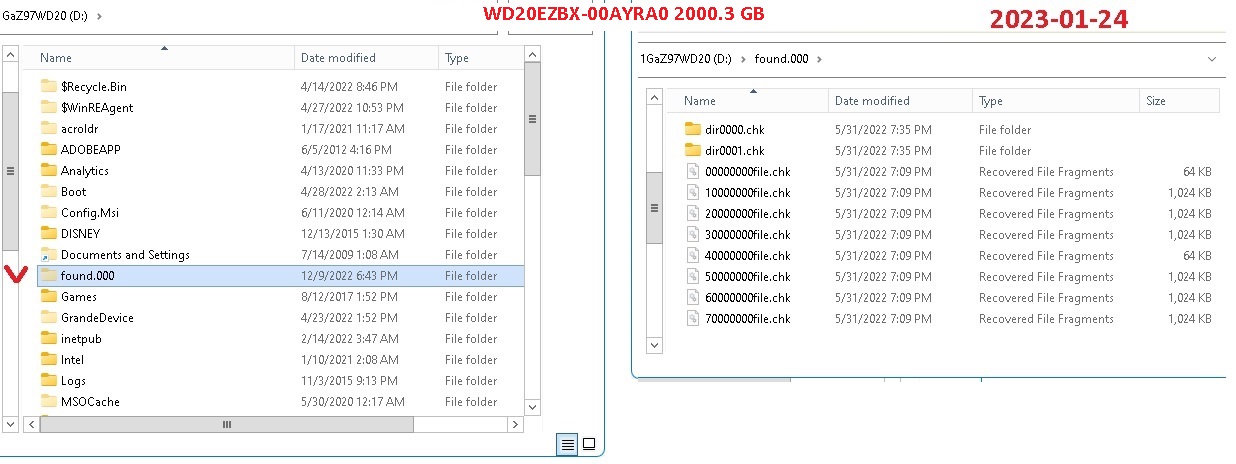Click the 6/5/2012 4:16 PM date cell
Image resolution: width=1236 pixels, height=464 pixels.
point(345,150)
